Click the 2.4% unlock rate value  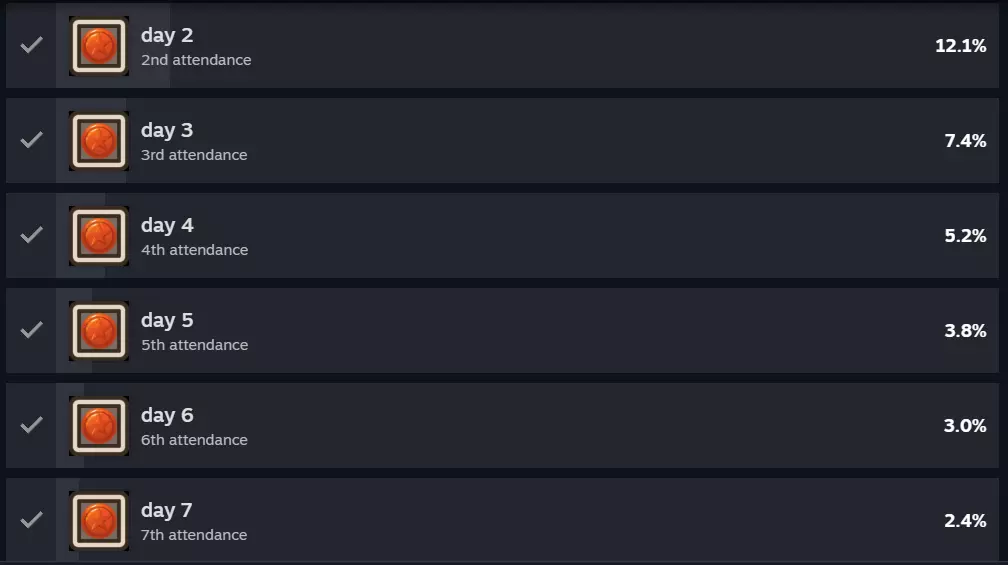pyautogui.click(x=965, y=521)
